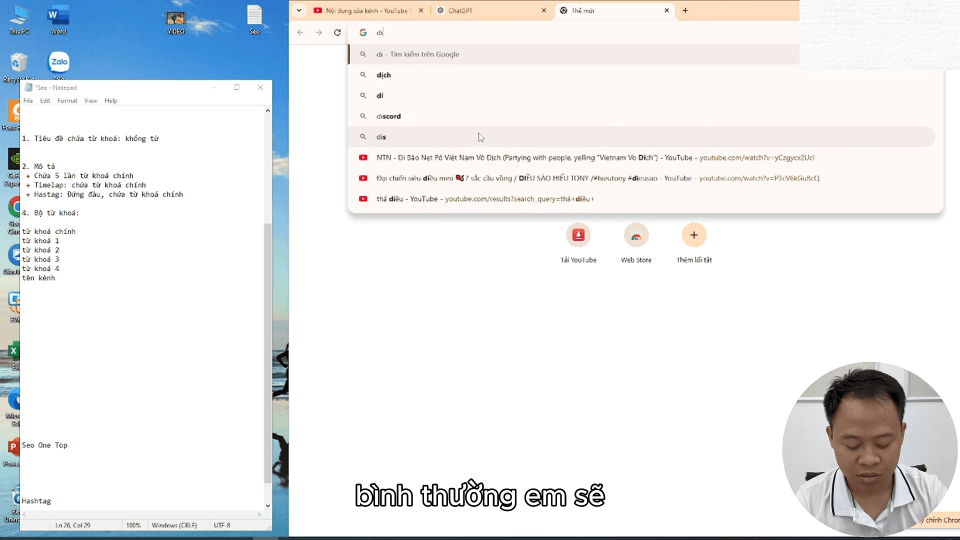Viewport: 960px width, 540px height.
Task: Open Word desktop shortcut
Action: coord(59,19)
